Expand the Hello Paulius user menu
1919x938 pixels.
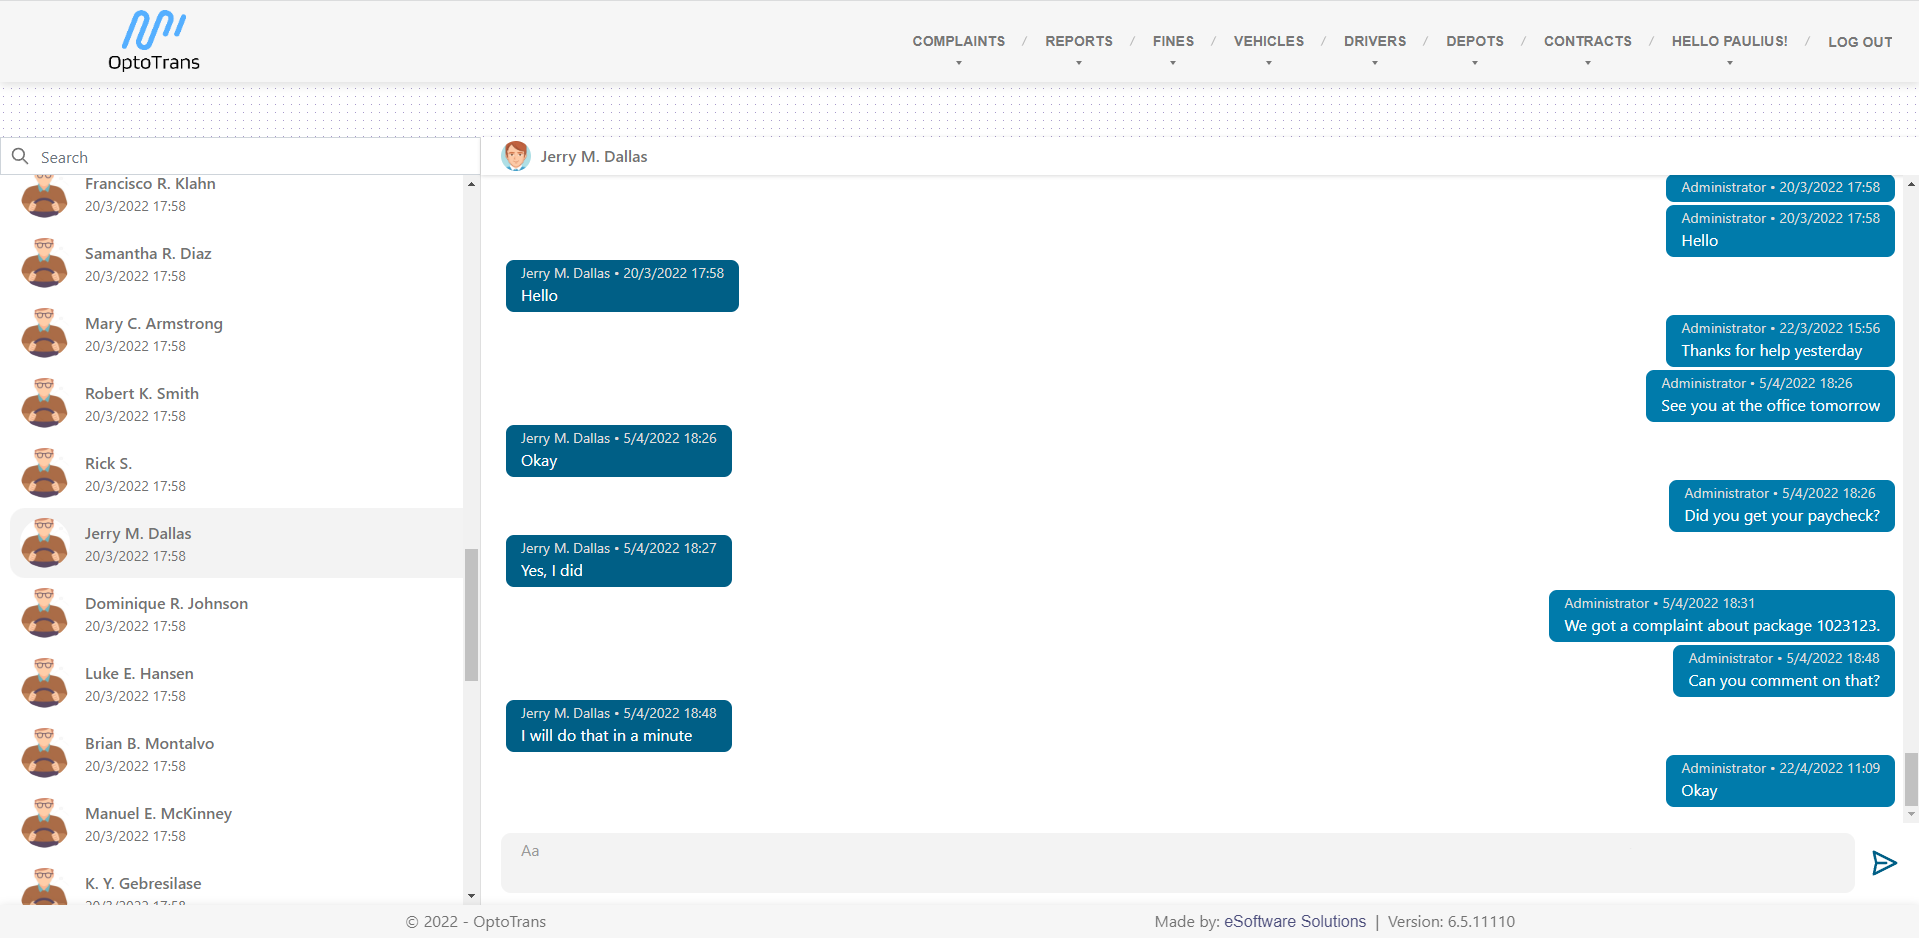[x=1729, y=42]
